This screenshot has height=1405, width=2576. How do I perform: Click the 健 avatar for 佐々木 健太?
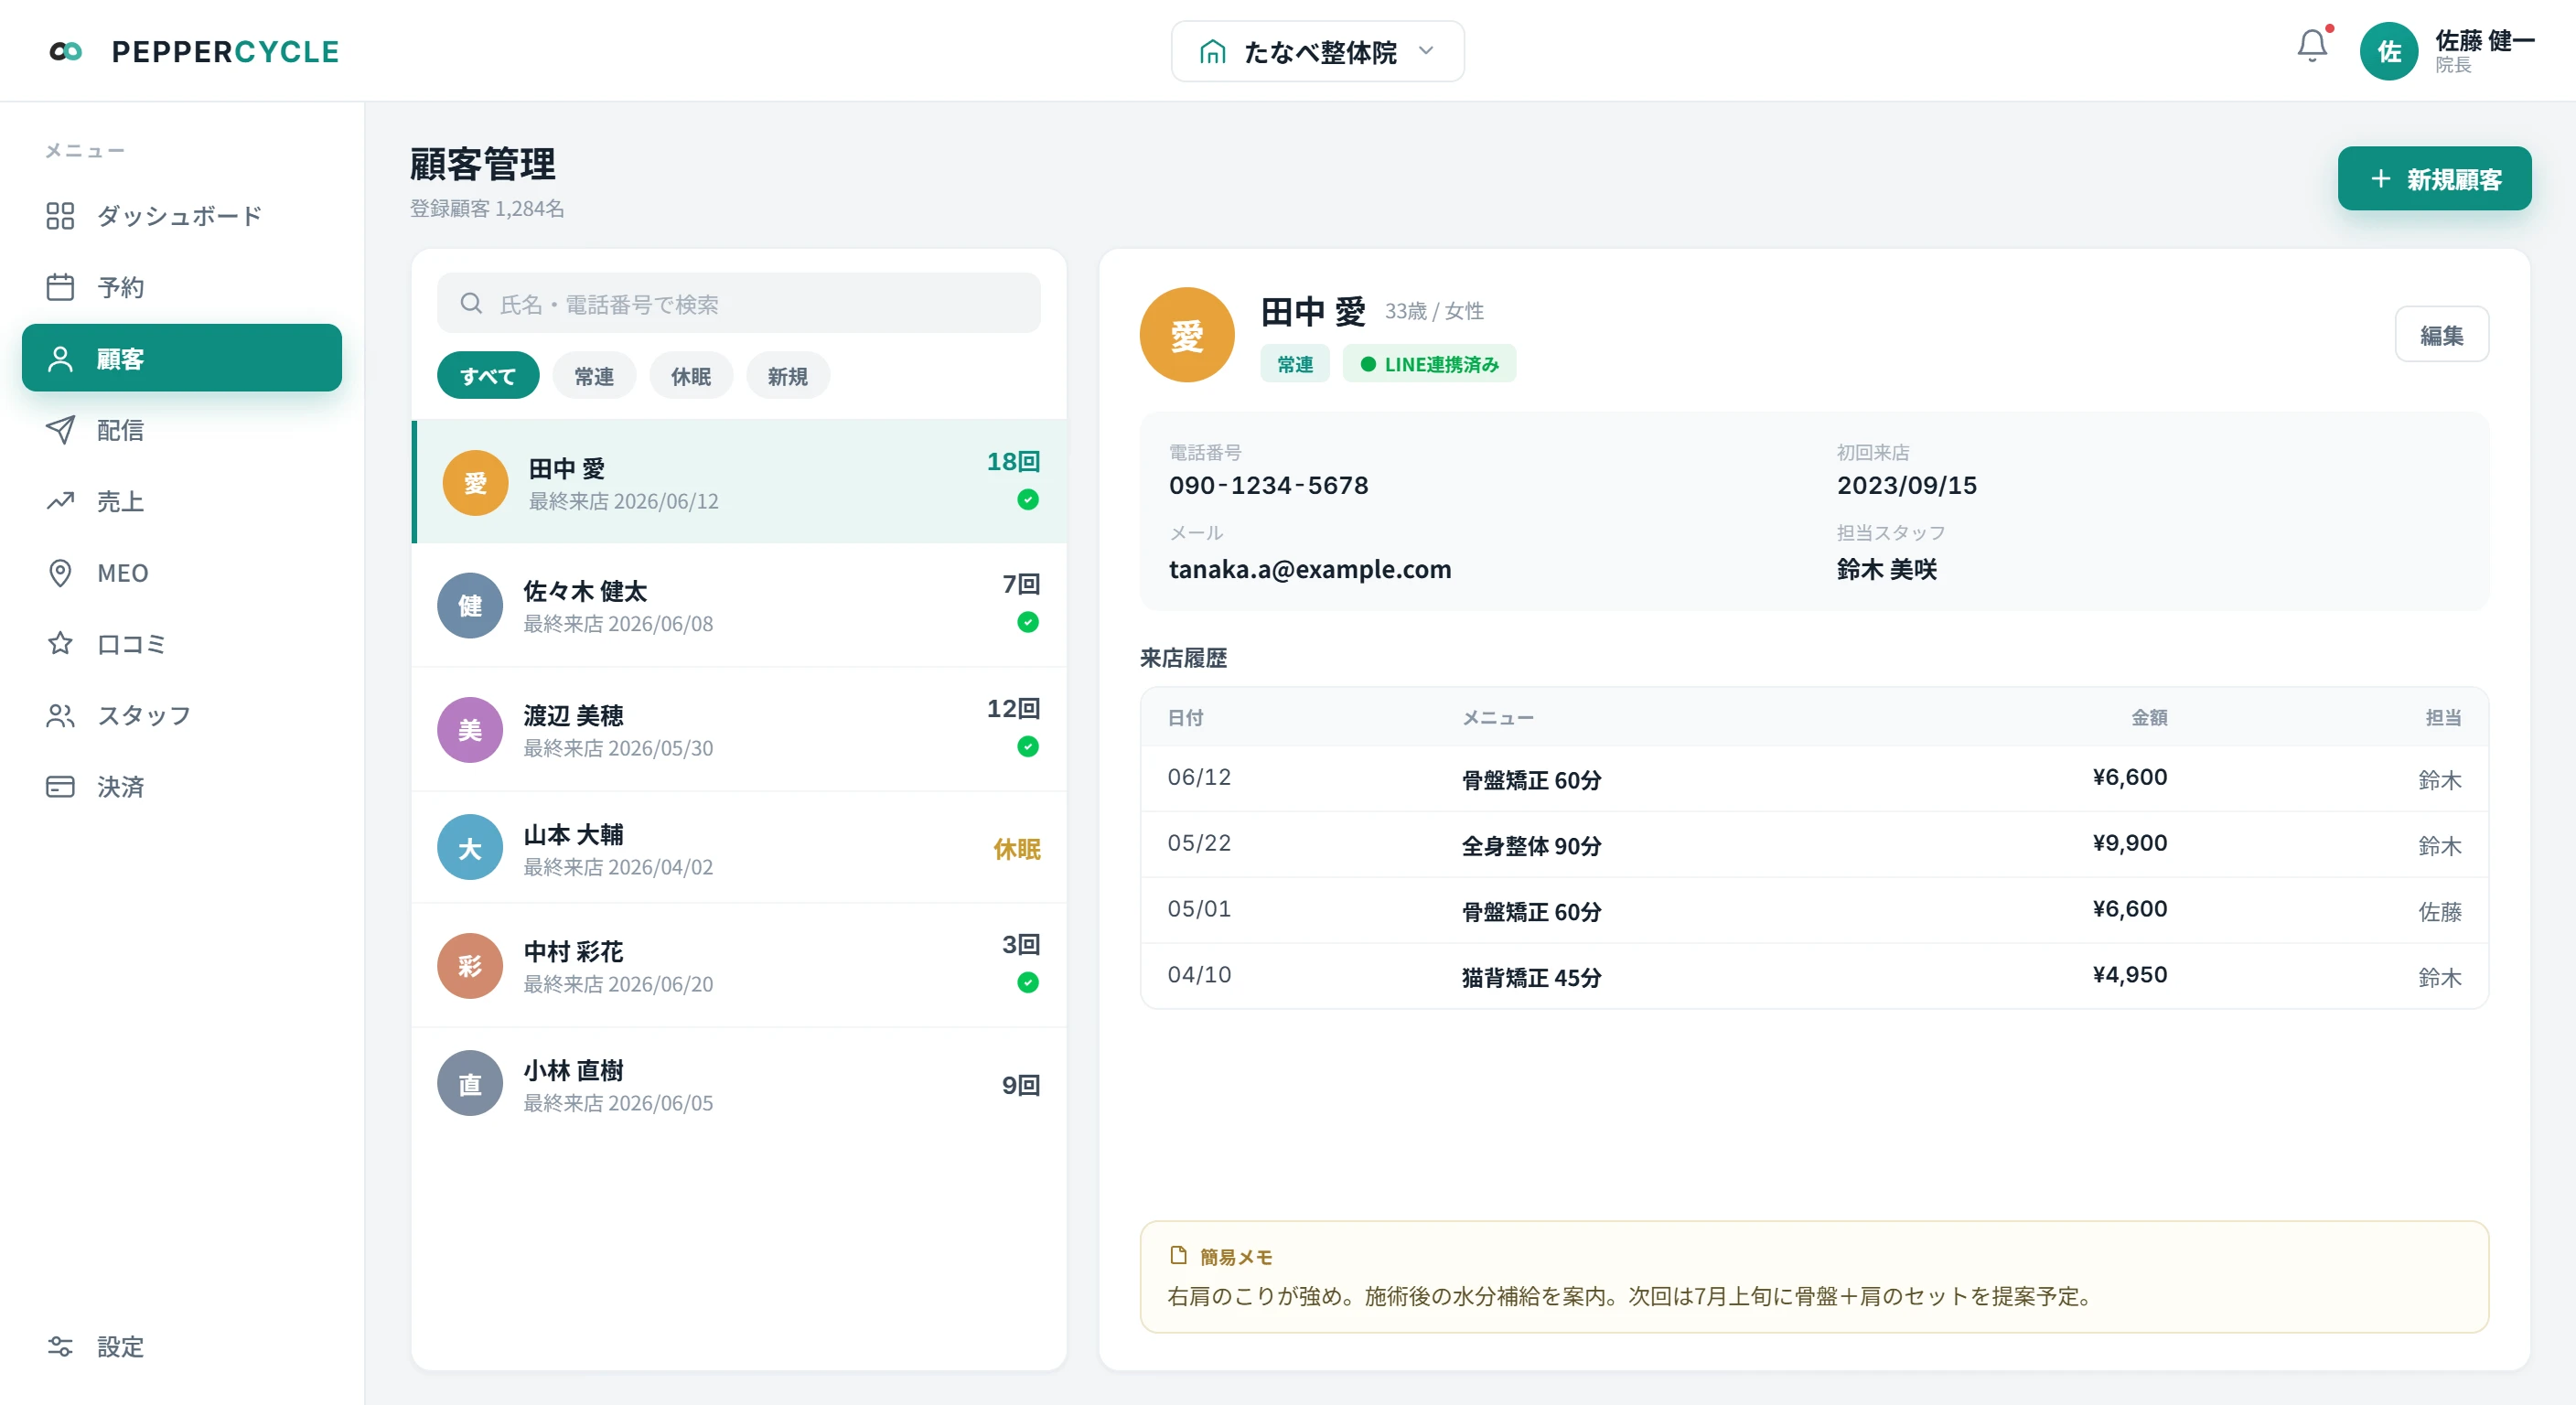[x=469, y=606]
